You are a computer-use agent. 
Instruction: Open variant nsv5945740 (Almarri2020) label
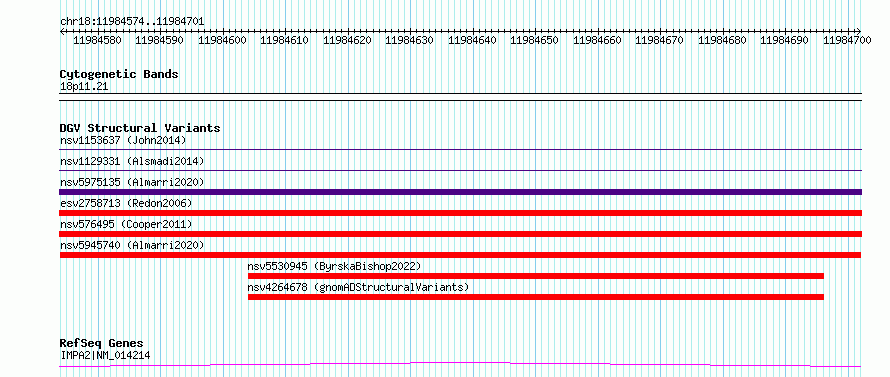point(132,245)
